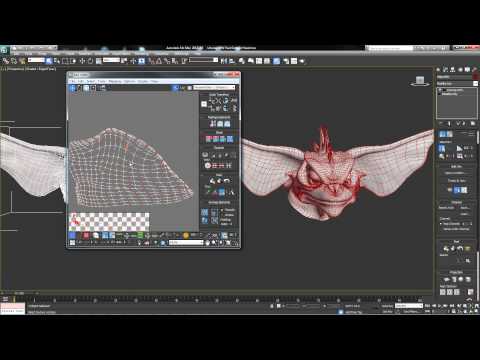Open the reference coordinate system dropdown
The width and height of the screenshot is (480, 360).
coord(111,60)
